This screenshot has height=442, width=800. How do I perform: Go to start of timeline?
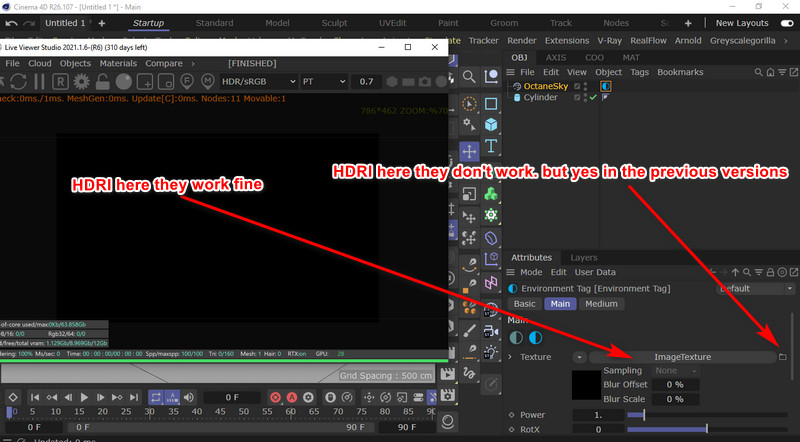click(35, 397)
